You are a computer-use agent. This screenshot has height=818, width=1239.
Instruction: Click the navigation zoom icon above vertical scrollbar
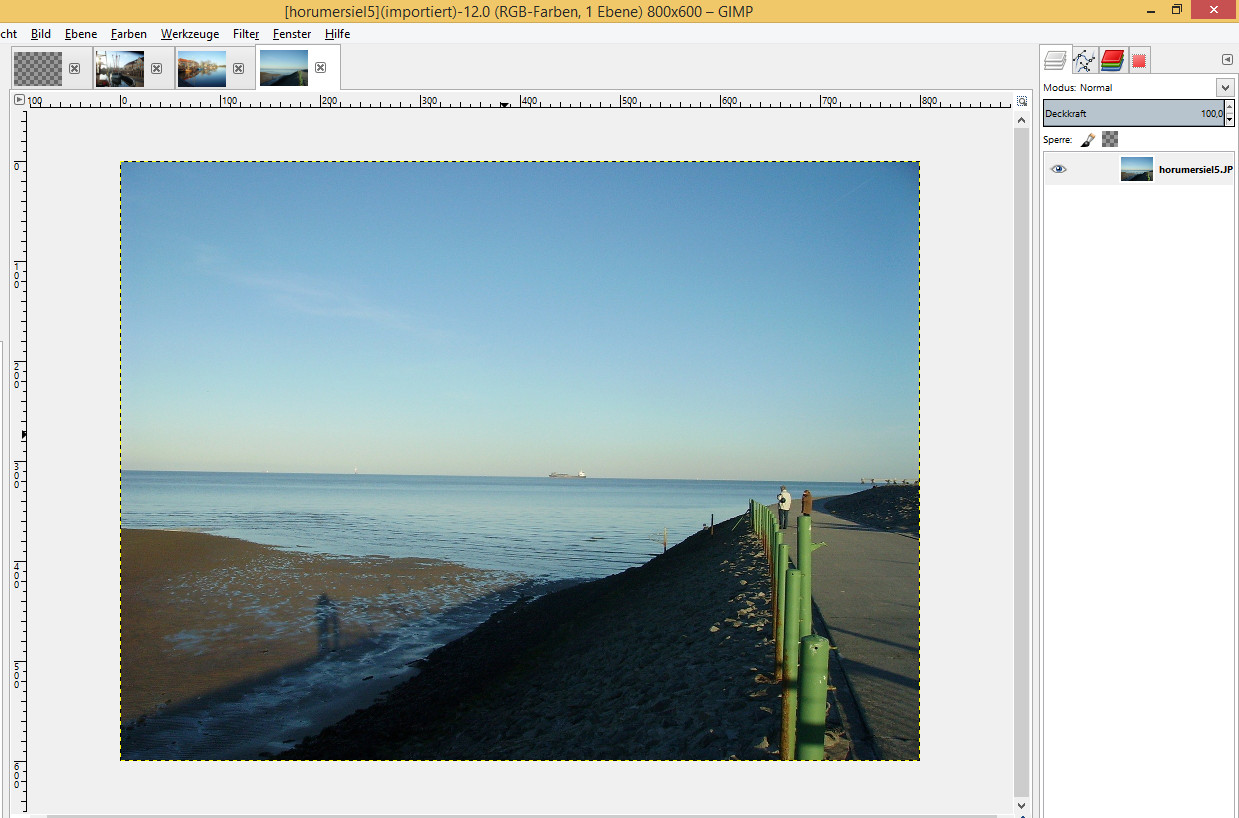(1021, 101)
